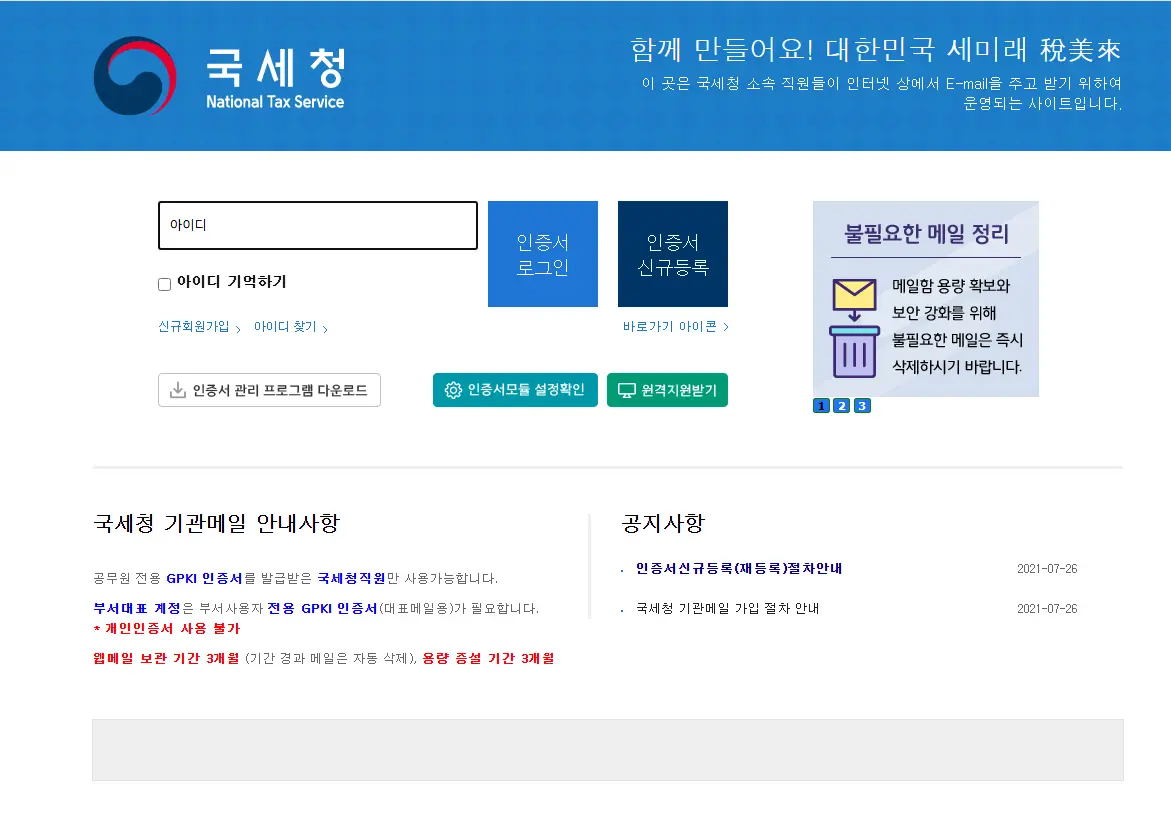Click the date of 인증서신규등록 notice
Viewport: 1171px width, 826px height.
coord(1047,569)
